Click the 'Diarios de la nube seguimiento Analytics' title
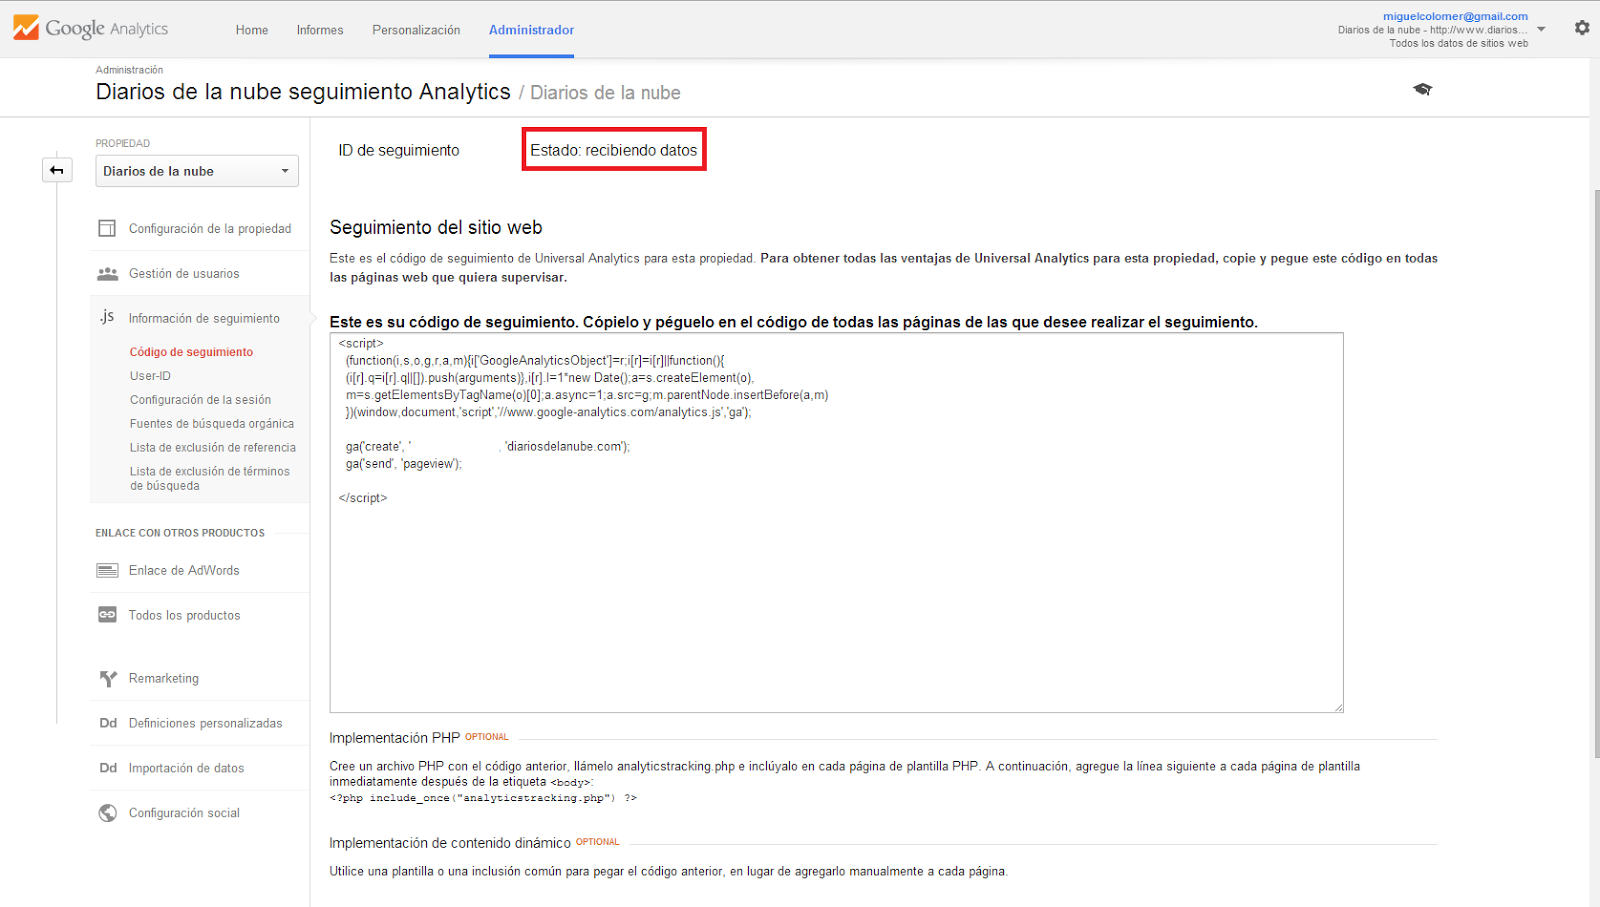This screenshot has height=907, width=1600. 303,92
